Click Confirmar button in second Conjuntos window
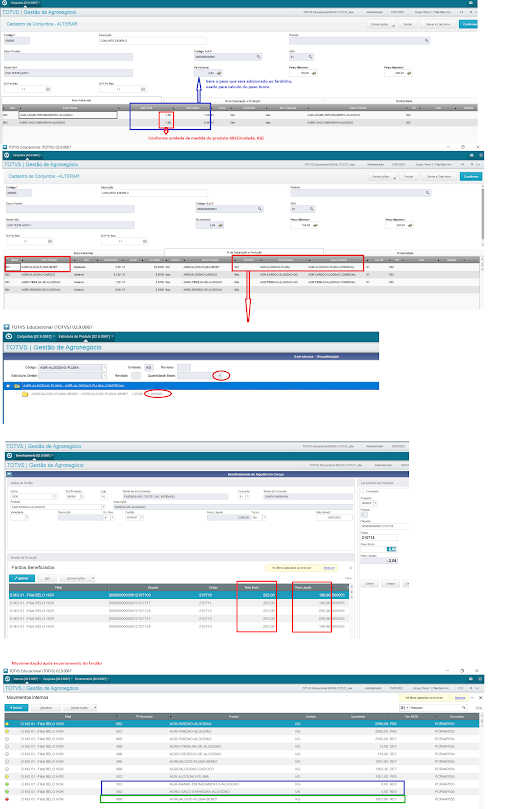This screenshot has height=809, width=512. tap(471, 176)
